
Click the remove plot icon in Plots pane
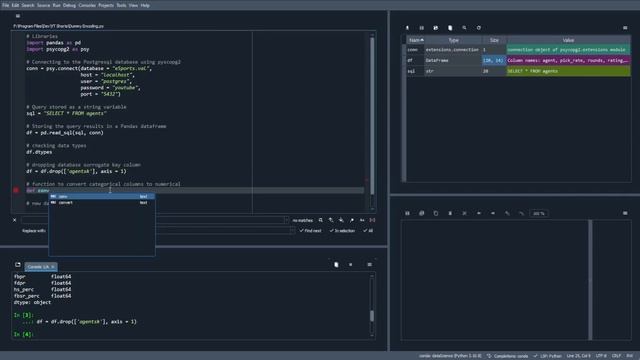(x=450, y=213)
